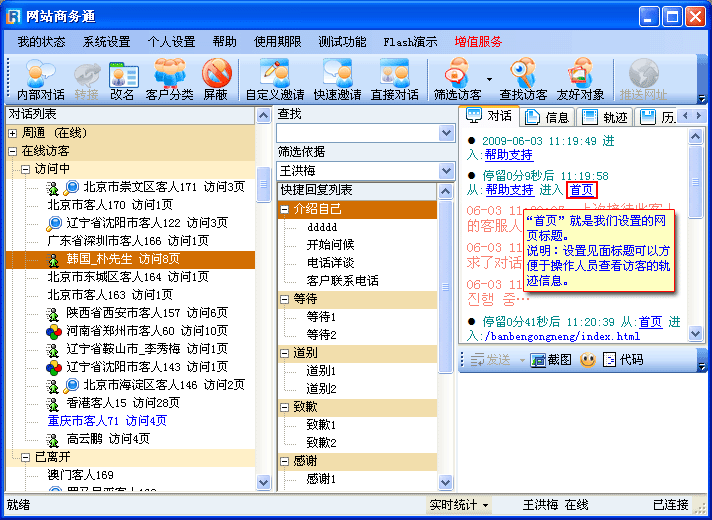Click the 帮助支持 link in chat log
Viewport: 712px width, 520px height.
click(509, 155)
